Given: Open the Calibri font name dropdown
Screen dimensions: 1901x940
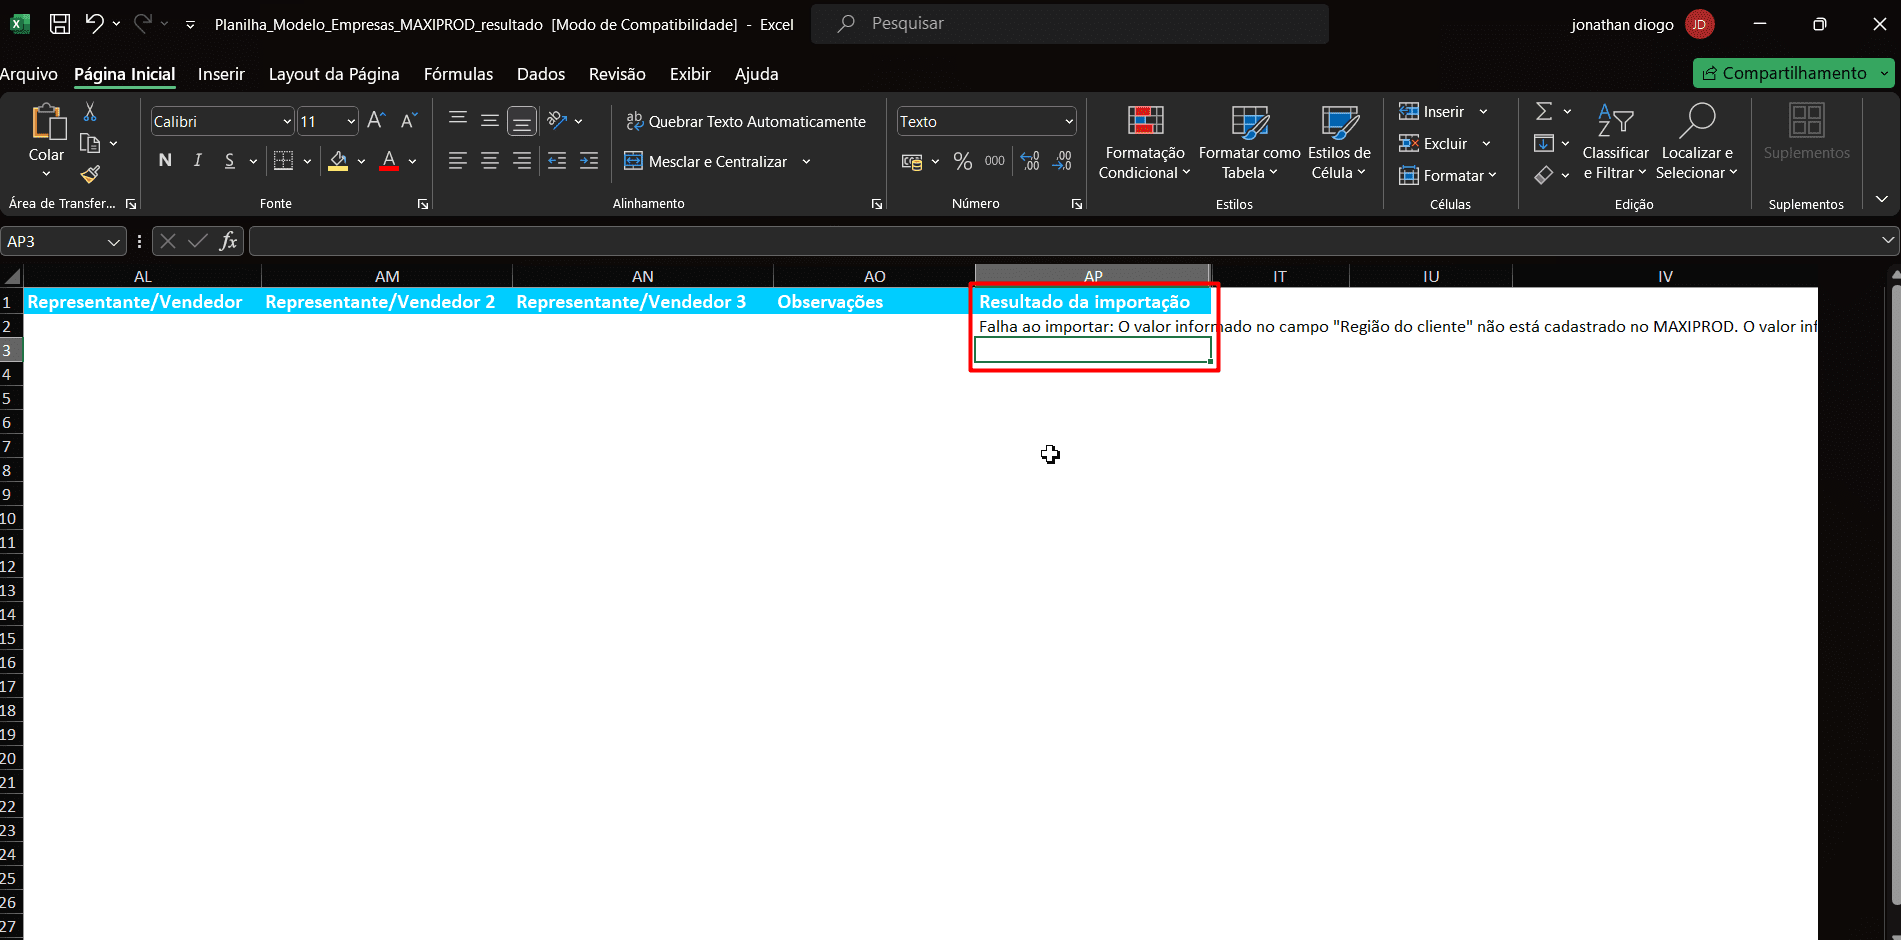Looking at the screenshot, I should [x=287, y=122].
